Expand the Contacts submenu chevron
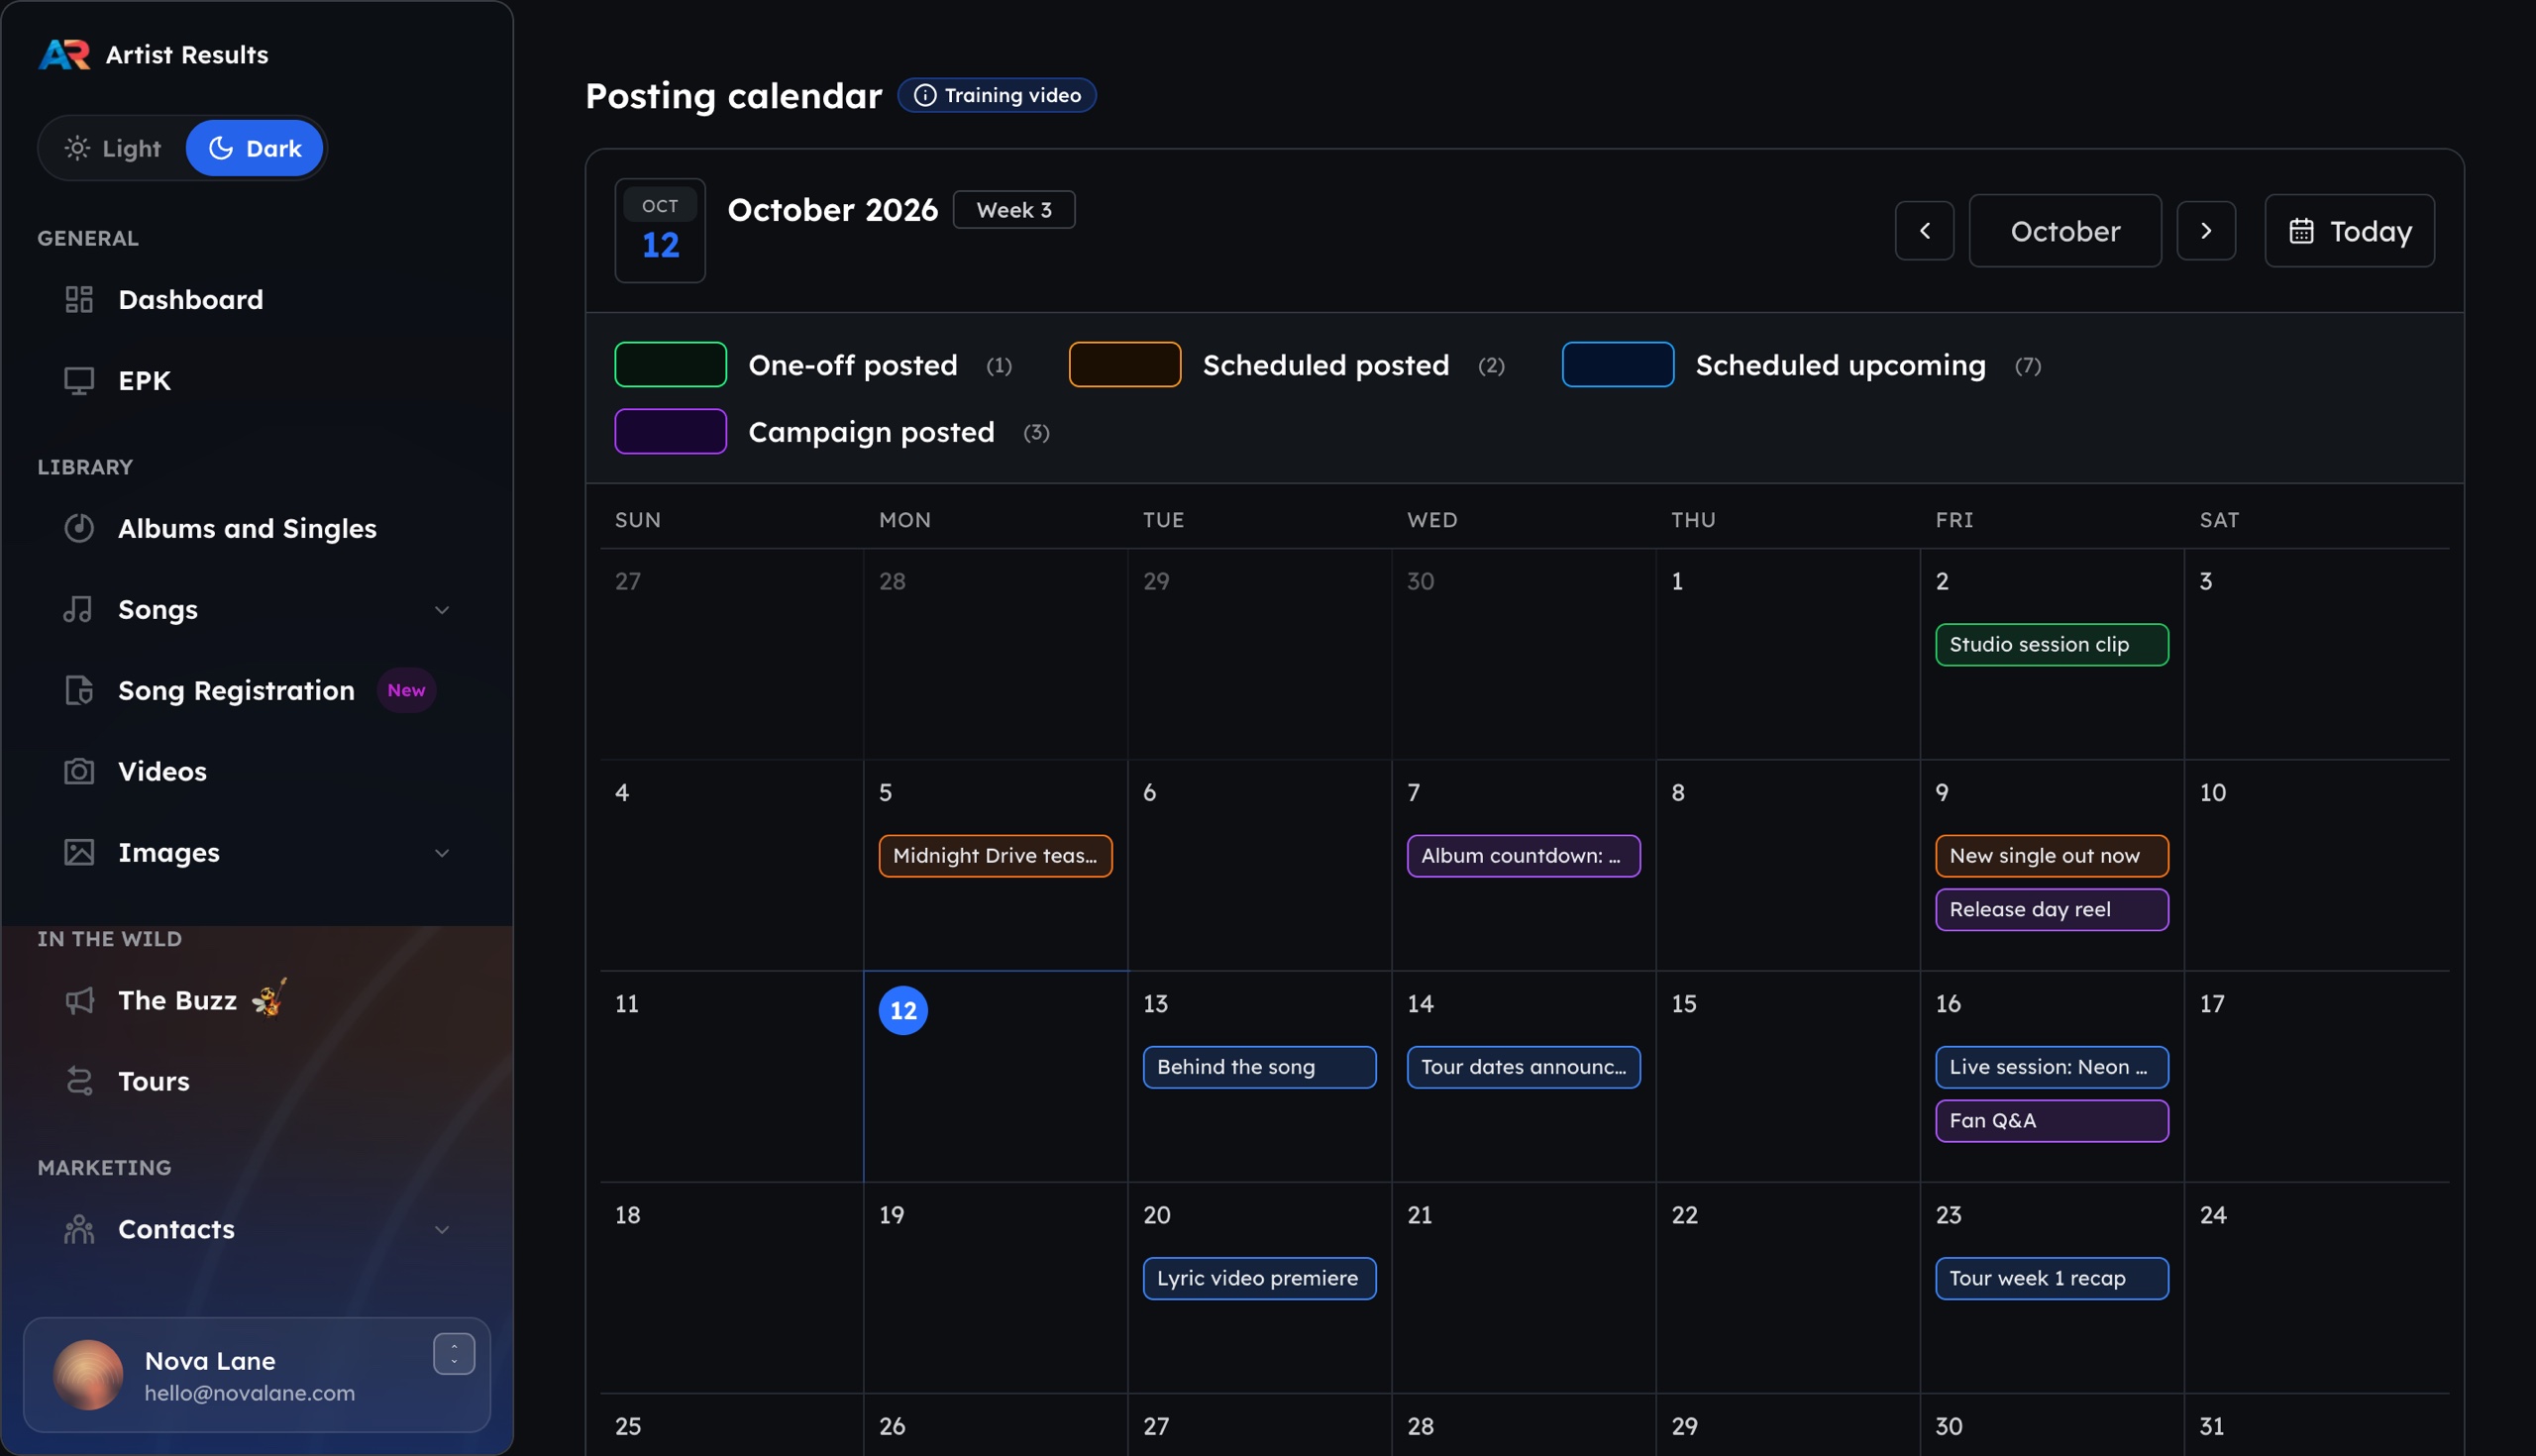Screen dimensions: 2536x1456 pos(441,1229)
